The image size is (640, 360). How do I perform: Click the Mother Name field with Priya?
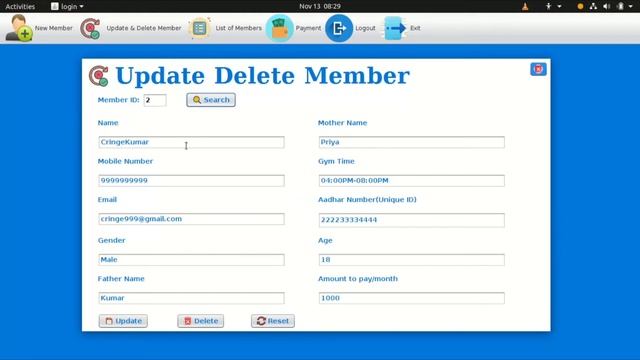(411, 142)
